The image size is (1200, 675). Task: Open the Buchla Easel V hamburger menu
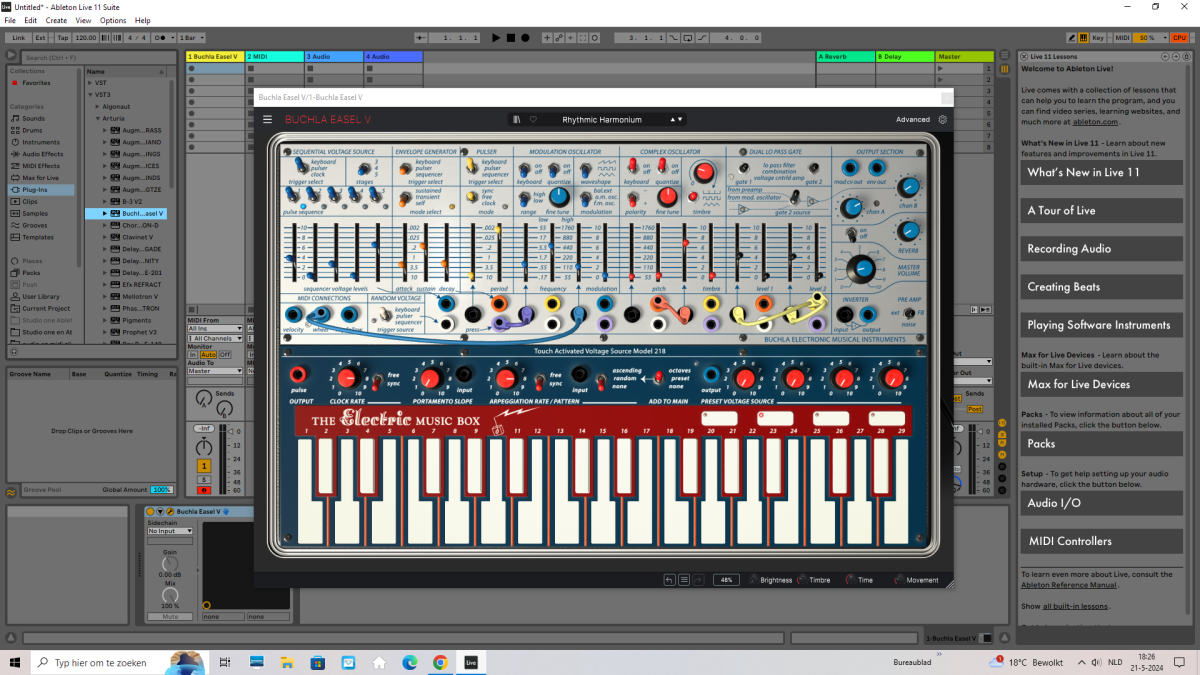pyautogui.click(x=267, y=119)
